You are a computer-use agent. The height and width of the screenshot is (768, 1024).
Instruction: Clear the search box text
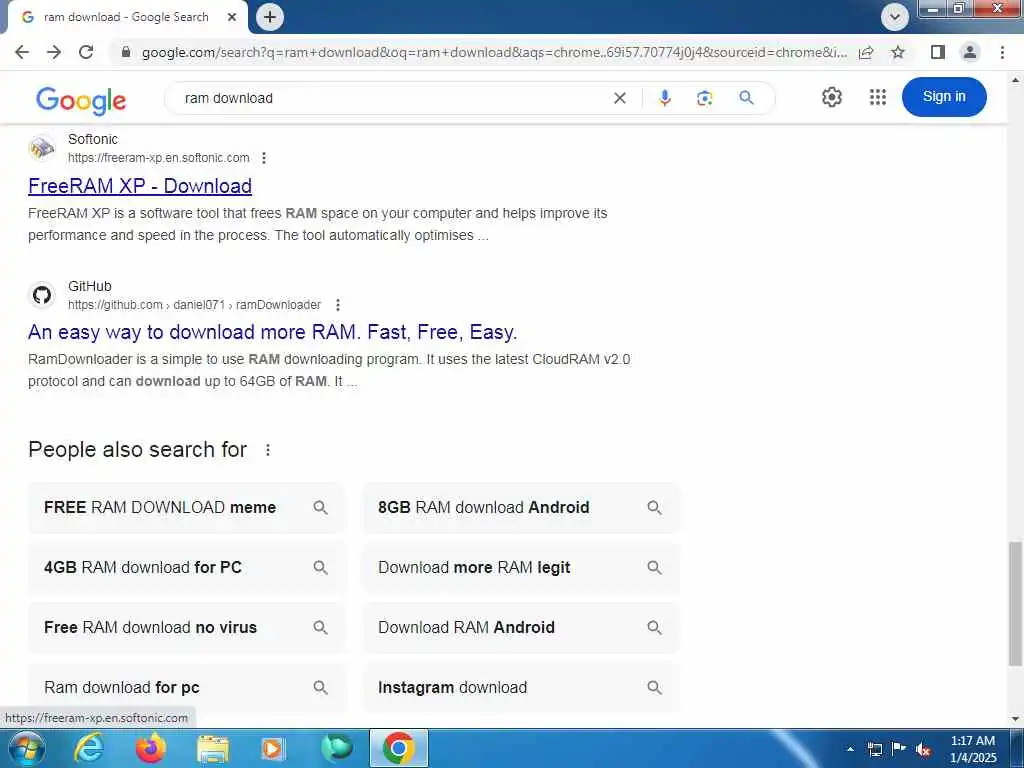coord(620,99)
